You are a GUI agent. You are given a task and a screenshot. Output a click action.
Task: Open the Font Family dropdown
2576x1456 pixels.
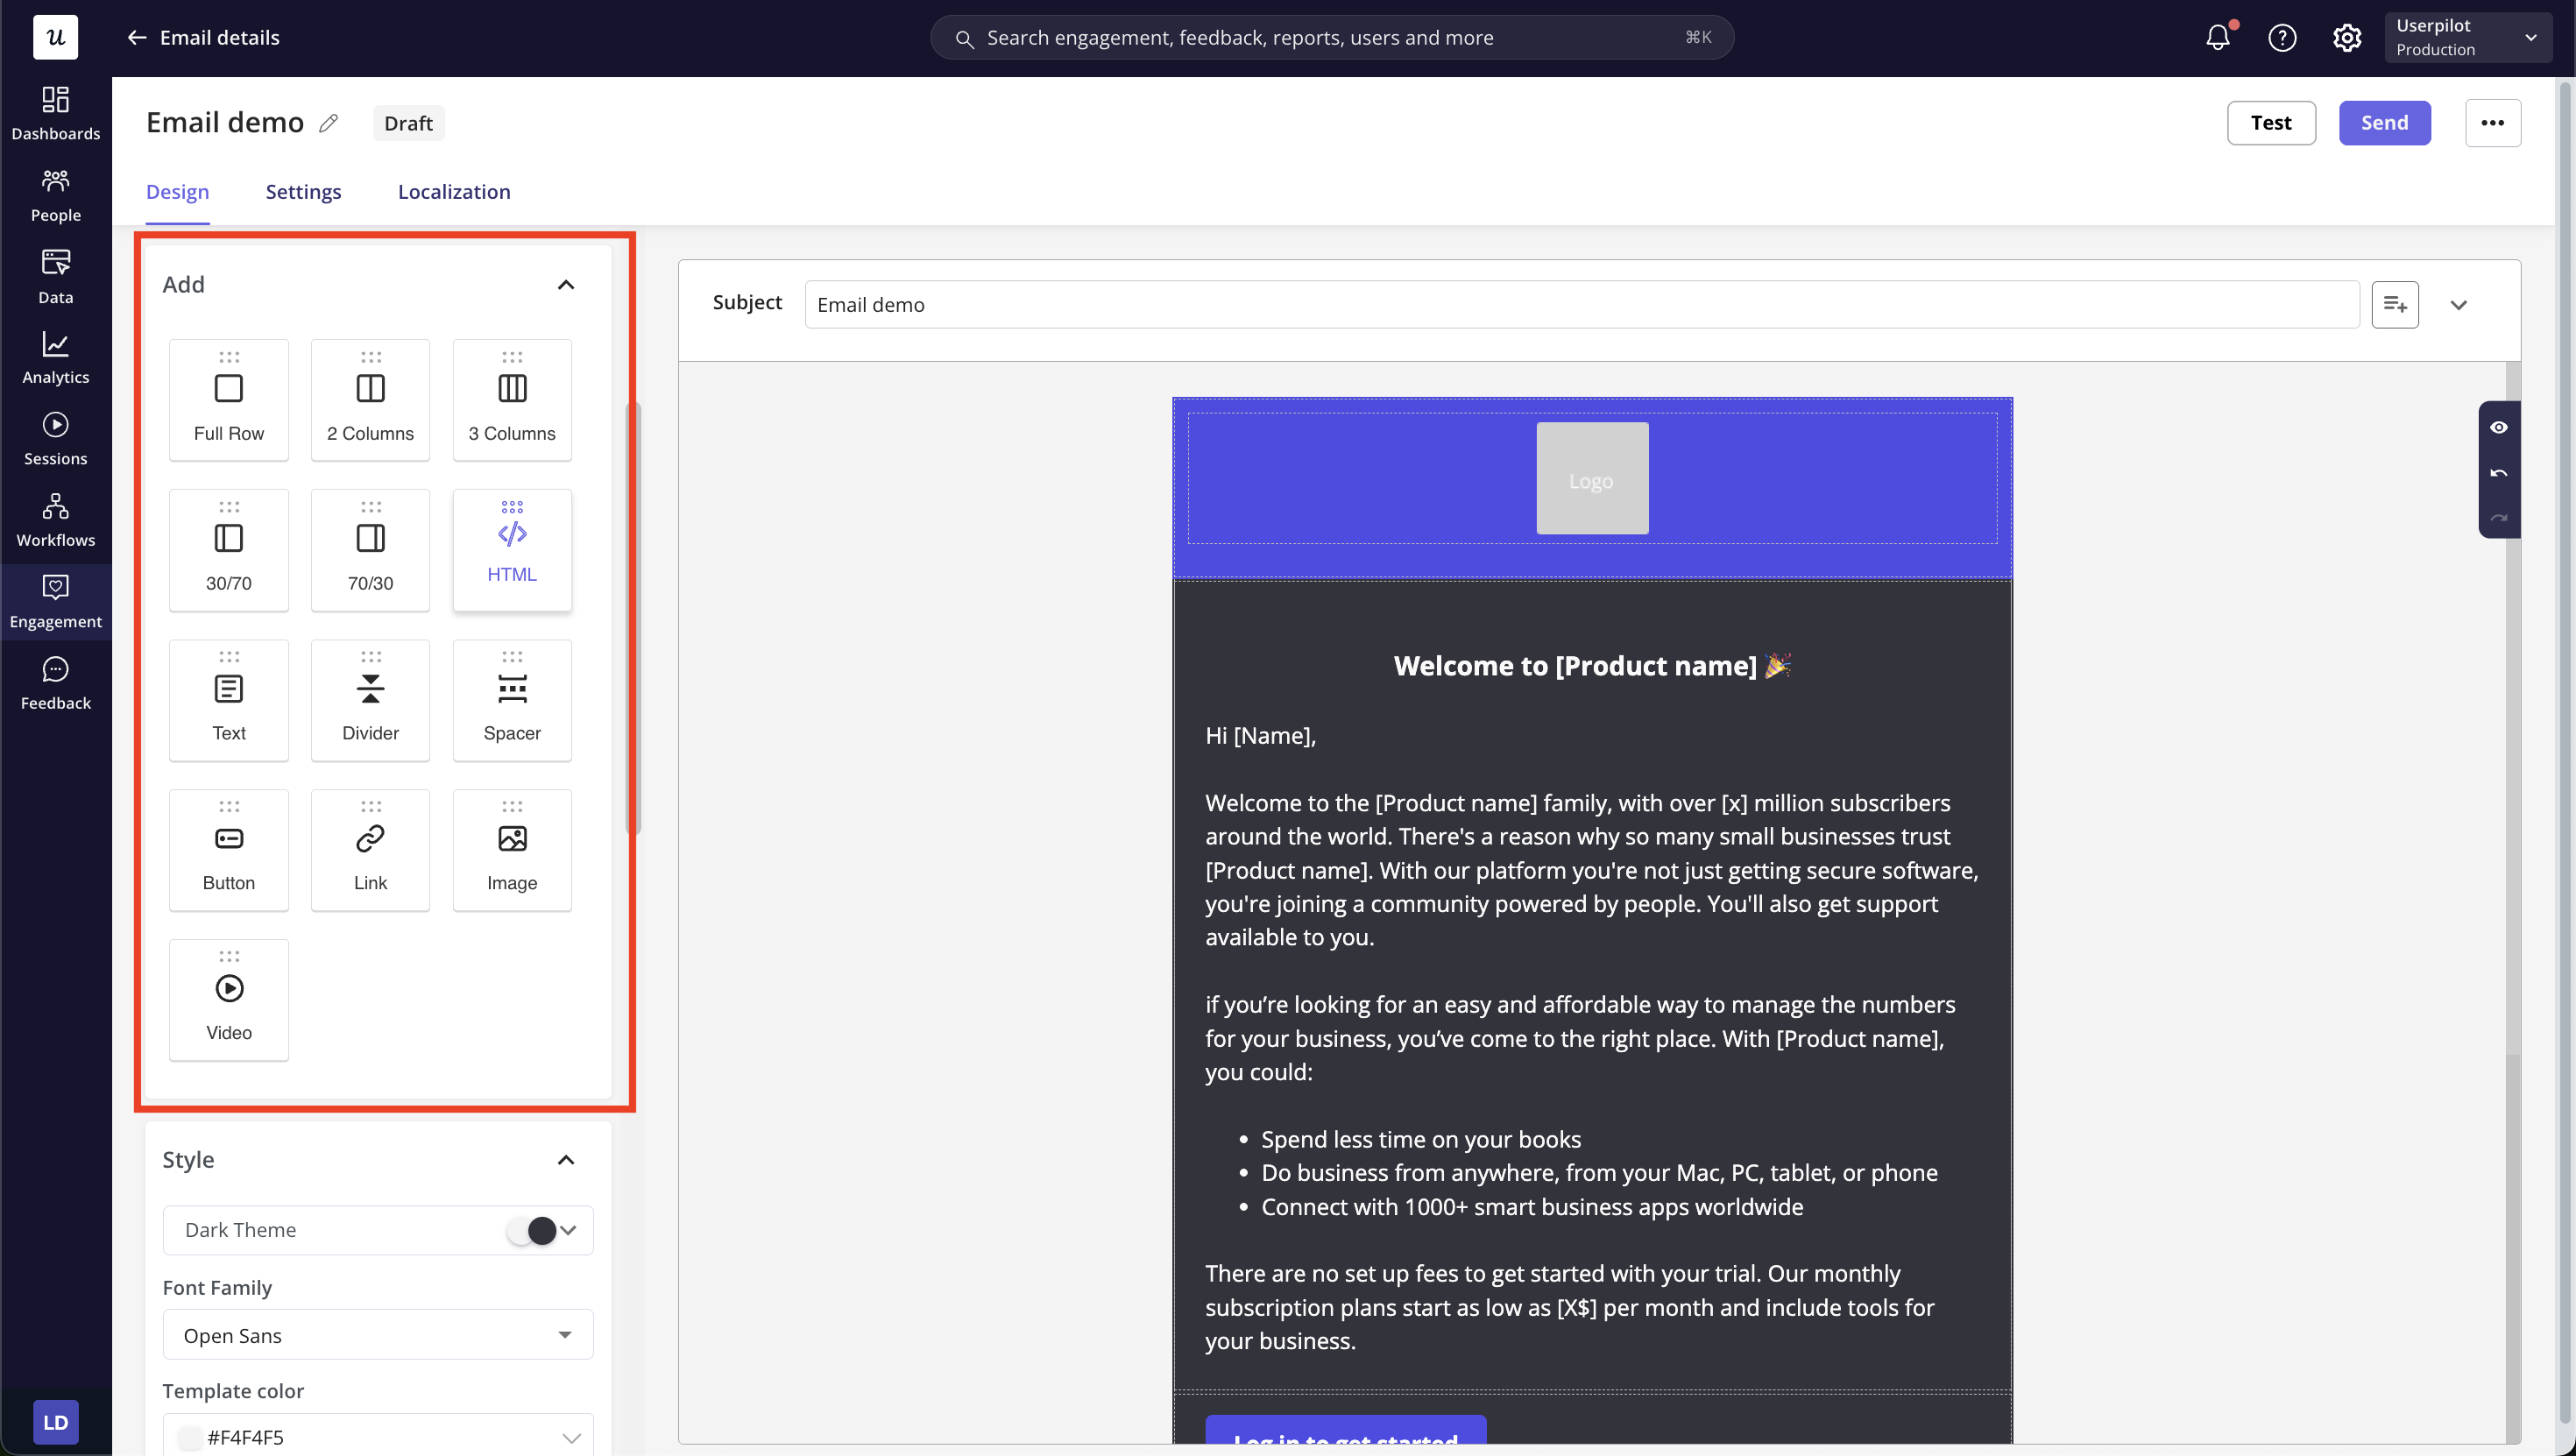[x=378, y=1335]
